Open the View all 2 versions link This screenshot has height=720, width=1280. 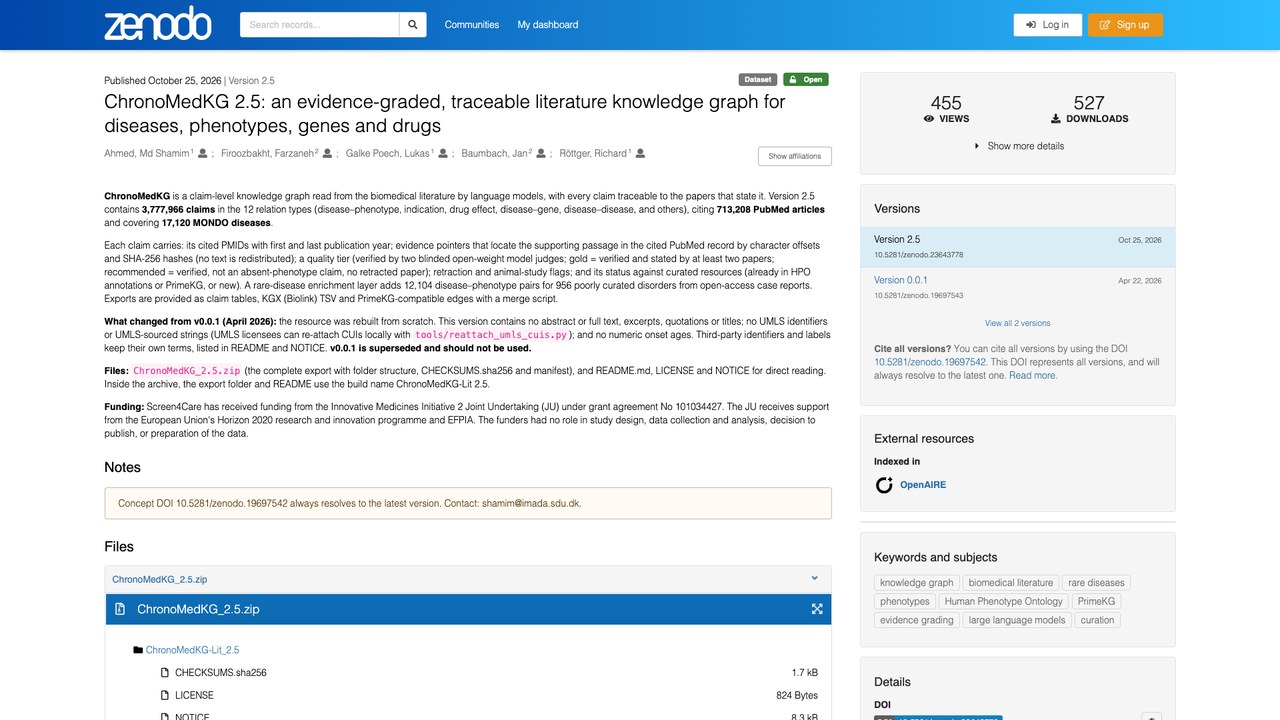[x=1018, y=323]
